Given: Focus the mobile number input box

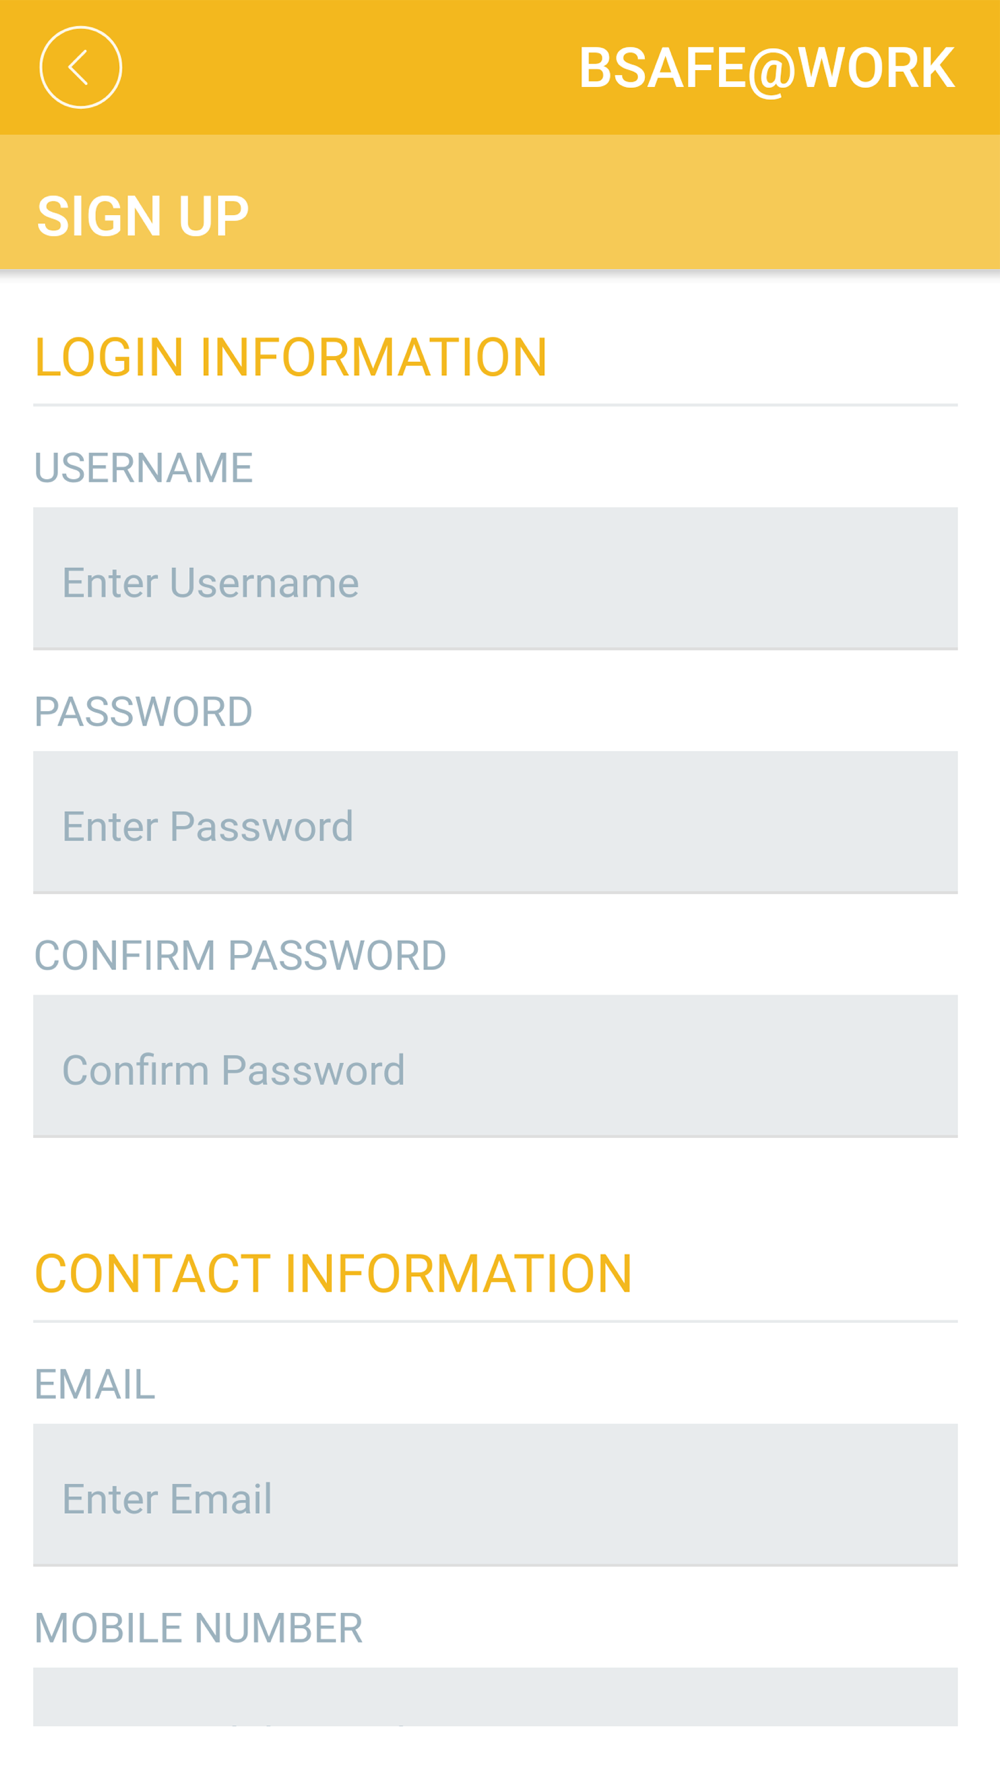Looking at the screenshot, I should (495, 1697).
